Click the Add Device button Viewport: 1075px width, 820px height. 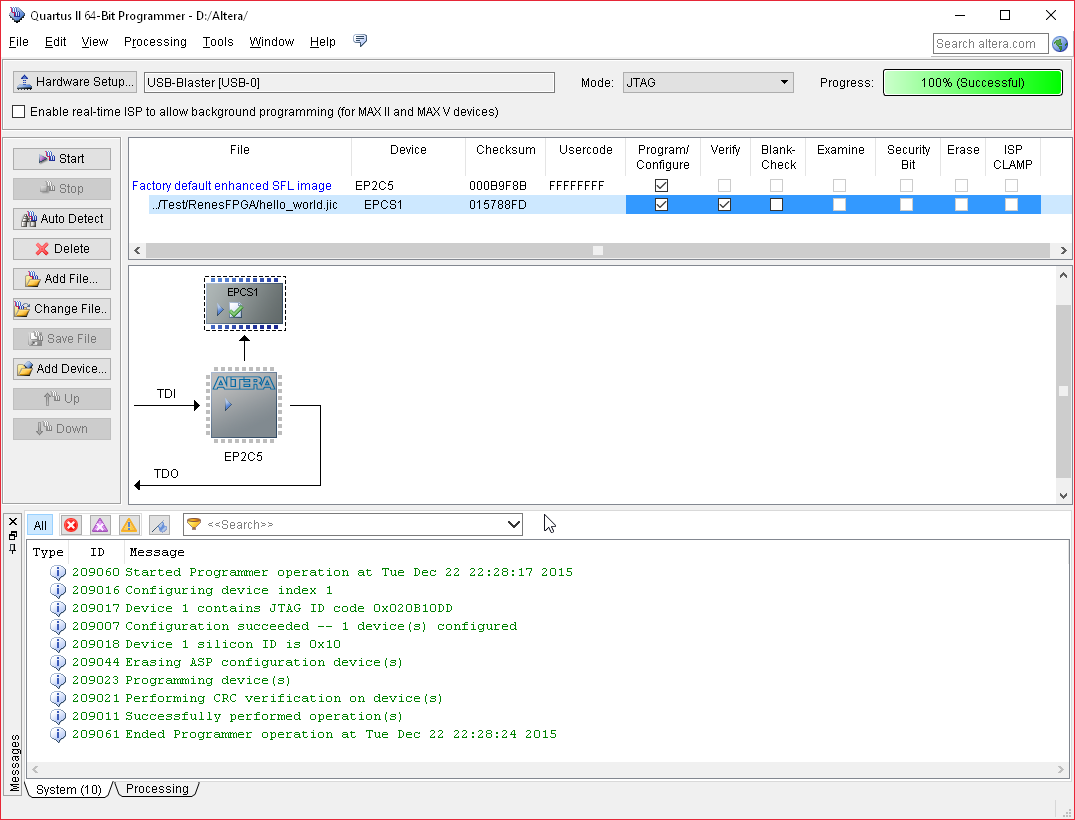(x=62, y=369)
